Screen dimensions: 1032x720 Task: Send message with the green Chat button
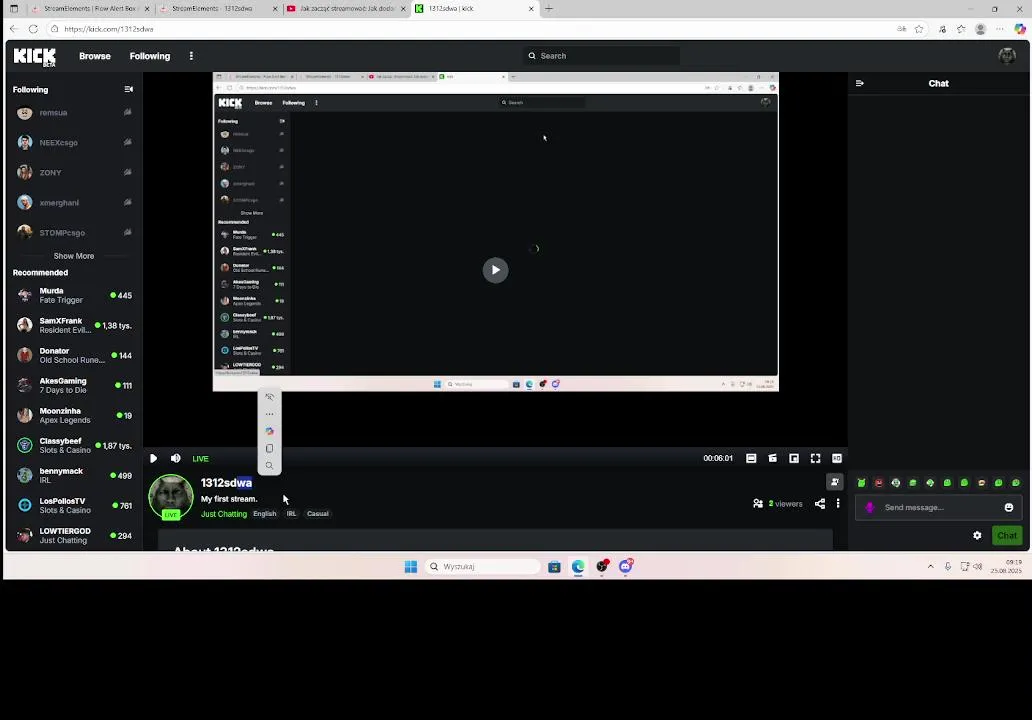pyautogui.click(x=1007, y=536)
